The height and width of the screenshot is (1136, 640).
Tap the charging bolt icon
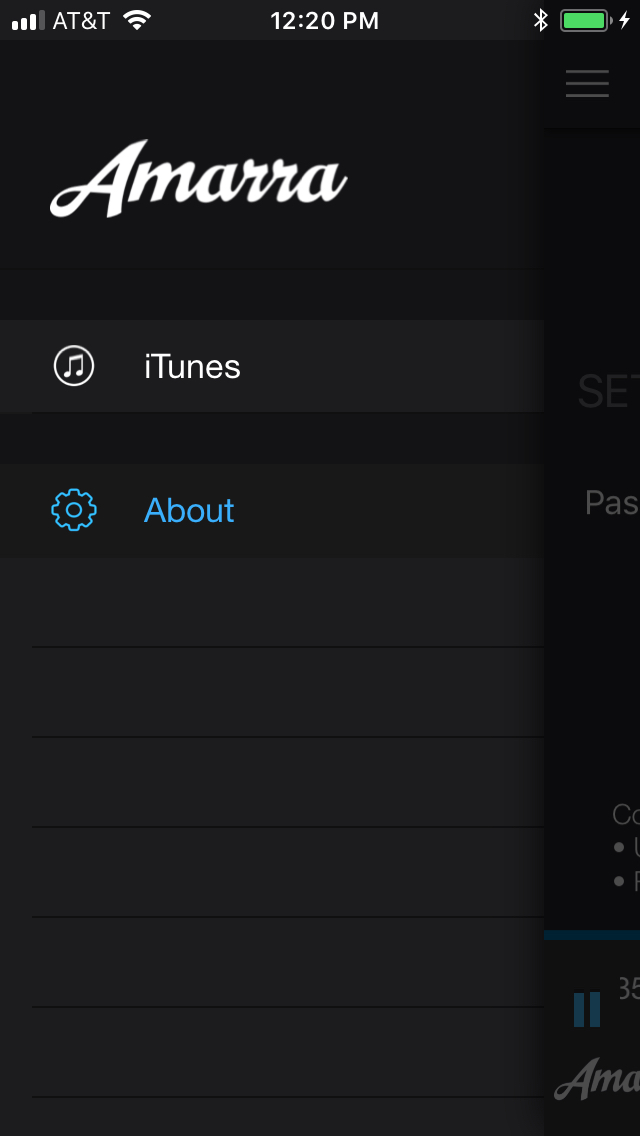coord(625,20)
